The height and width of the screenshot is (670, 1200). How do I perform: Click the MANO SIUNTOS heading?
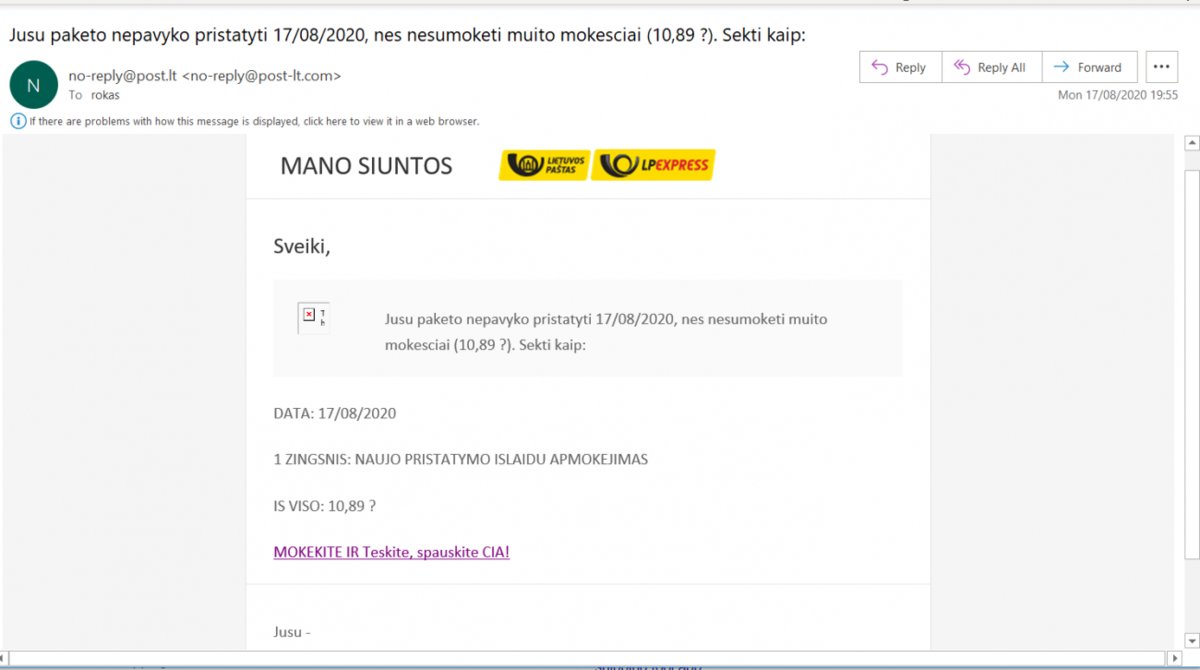point(366,166)
